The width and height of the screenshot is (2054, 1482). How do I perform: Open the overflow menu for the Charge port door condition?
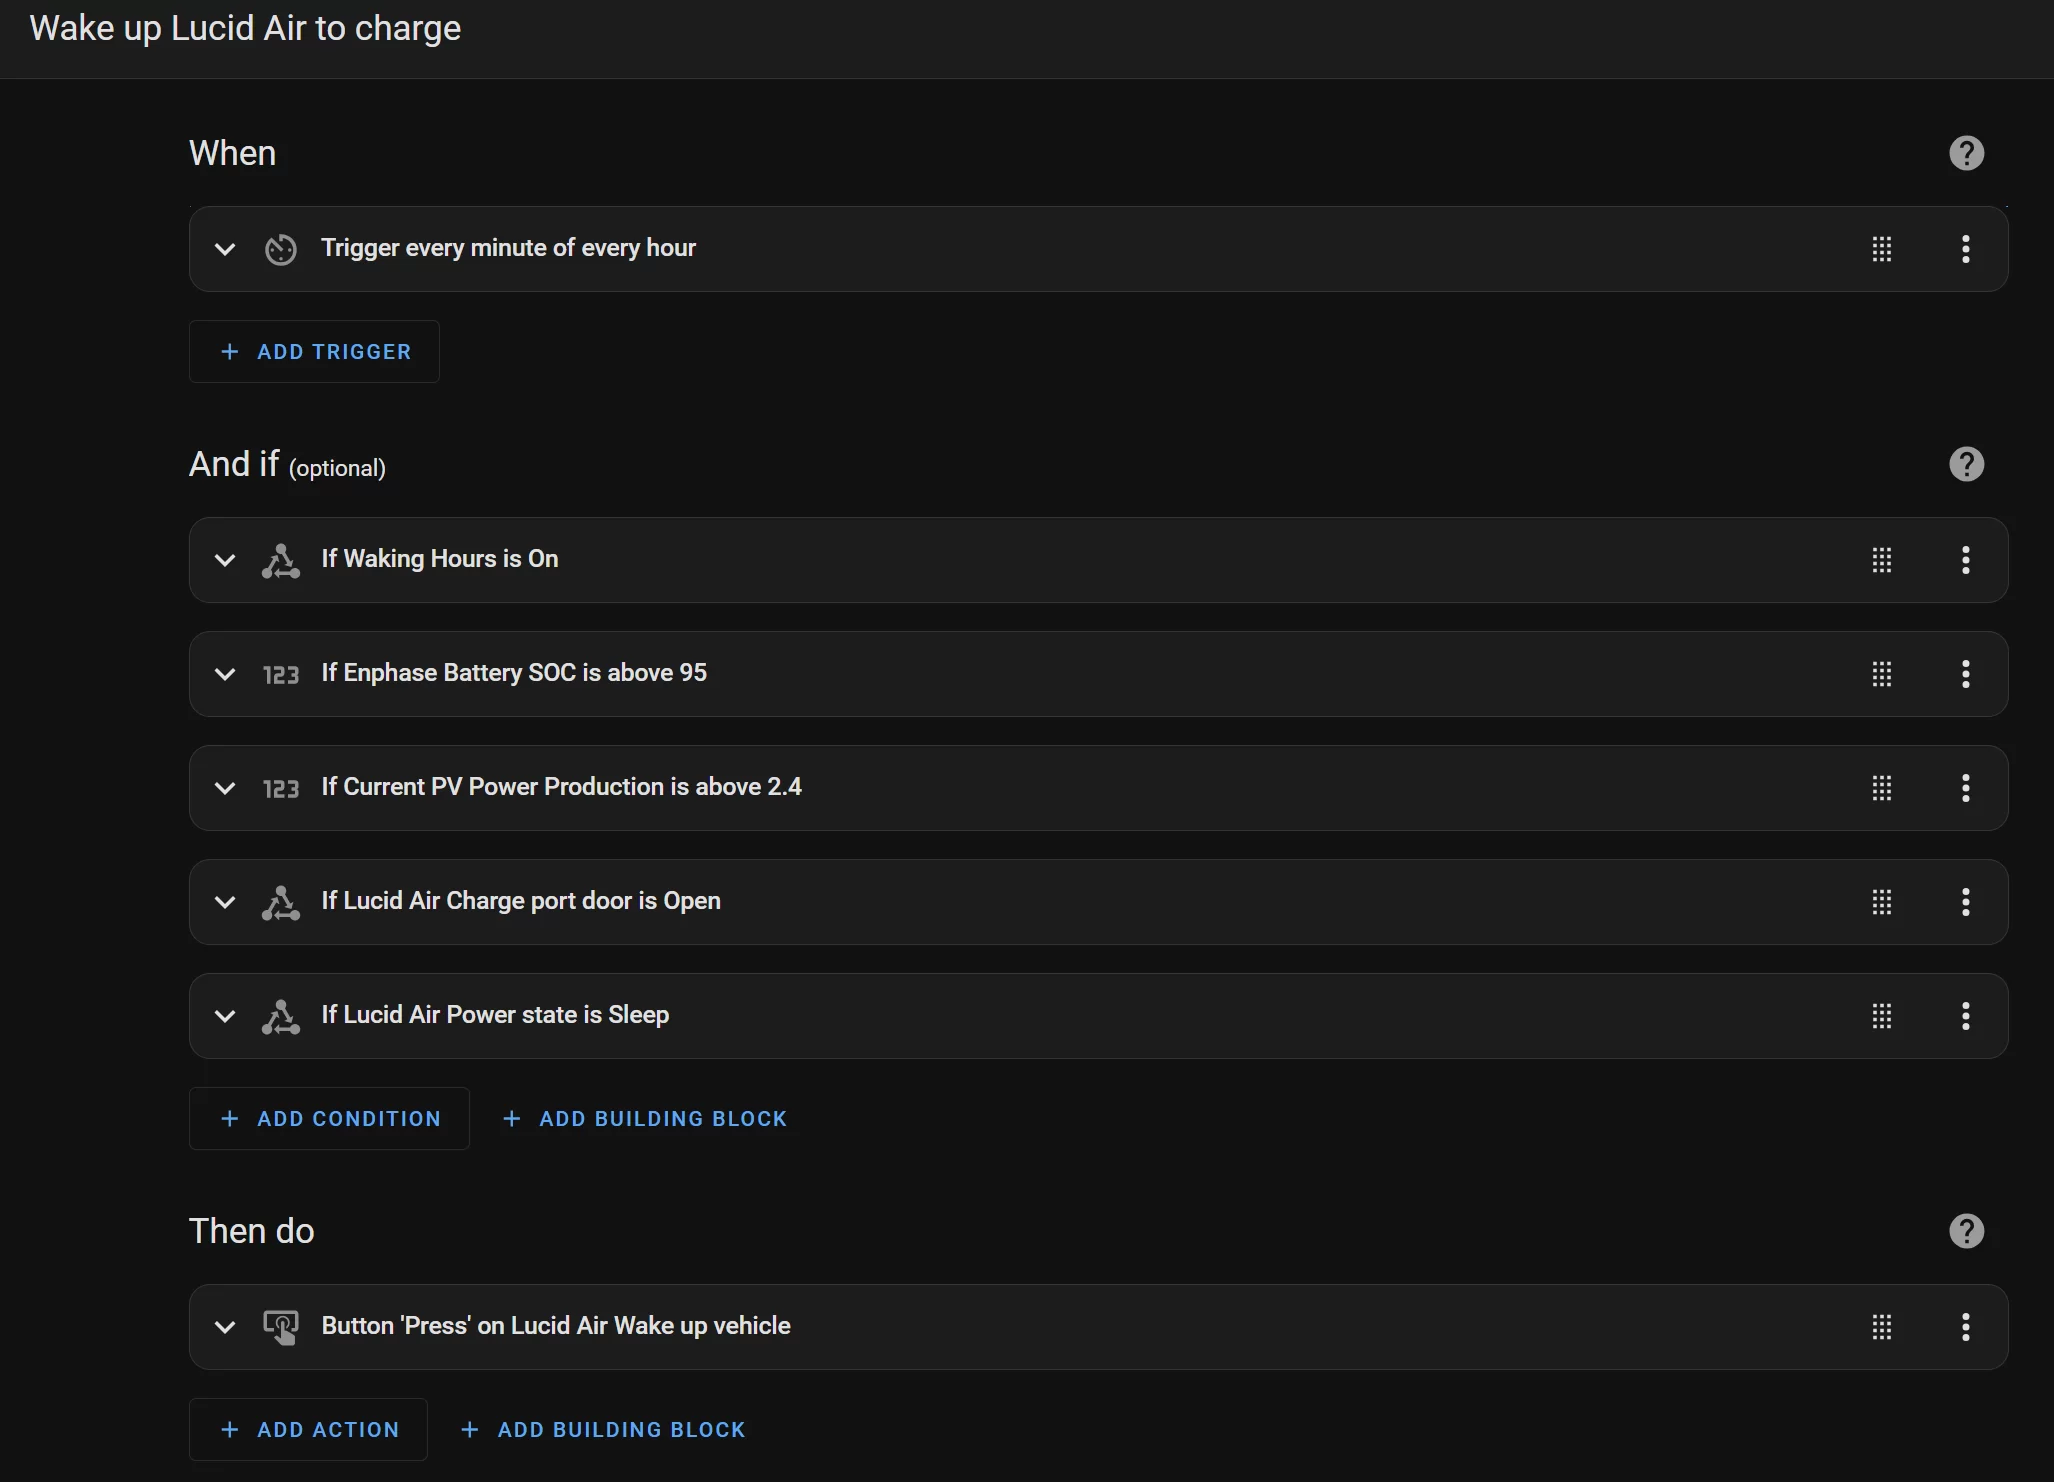point(1966,902)
